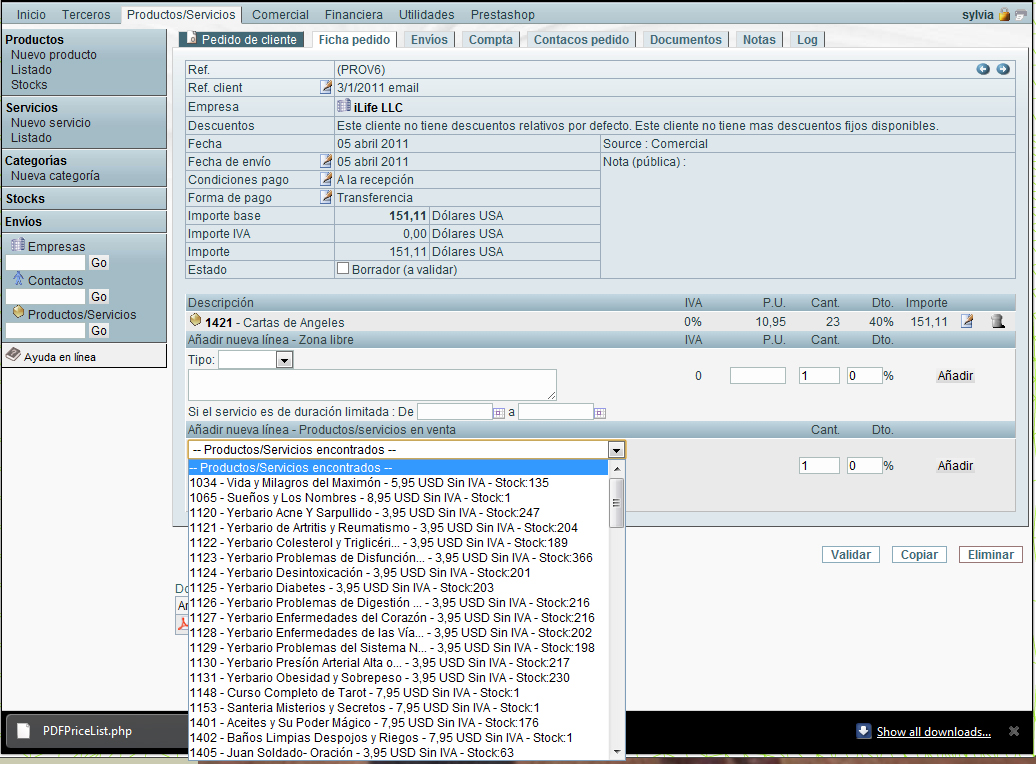Focus the Productos/Servicios sidebar search field

tap(46, 330)
